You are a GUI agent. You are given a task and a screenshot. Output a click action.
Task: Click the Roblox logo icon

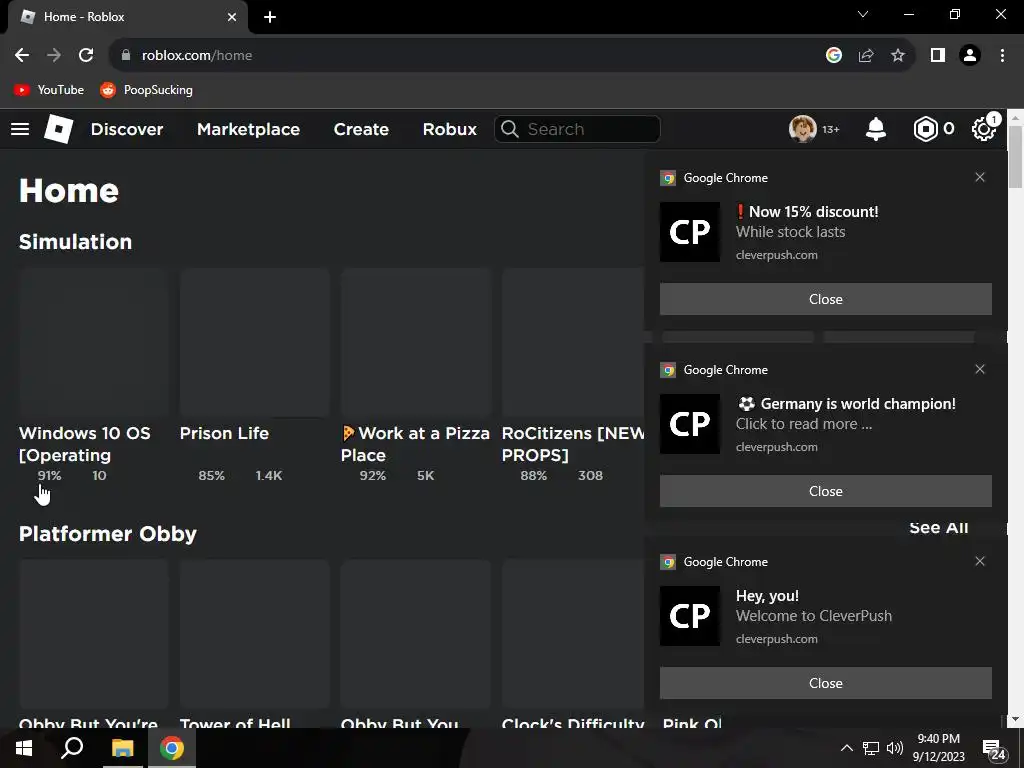tap(58, 128)
